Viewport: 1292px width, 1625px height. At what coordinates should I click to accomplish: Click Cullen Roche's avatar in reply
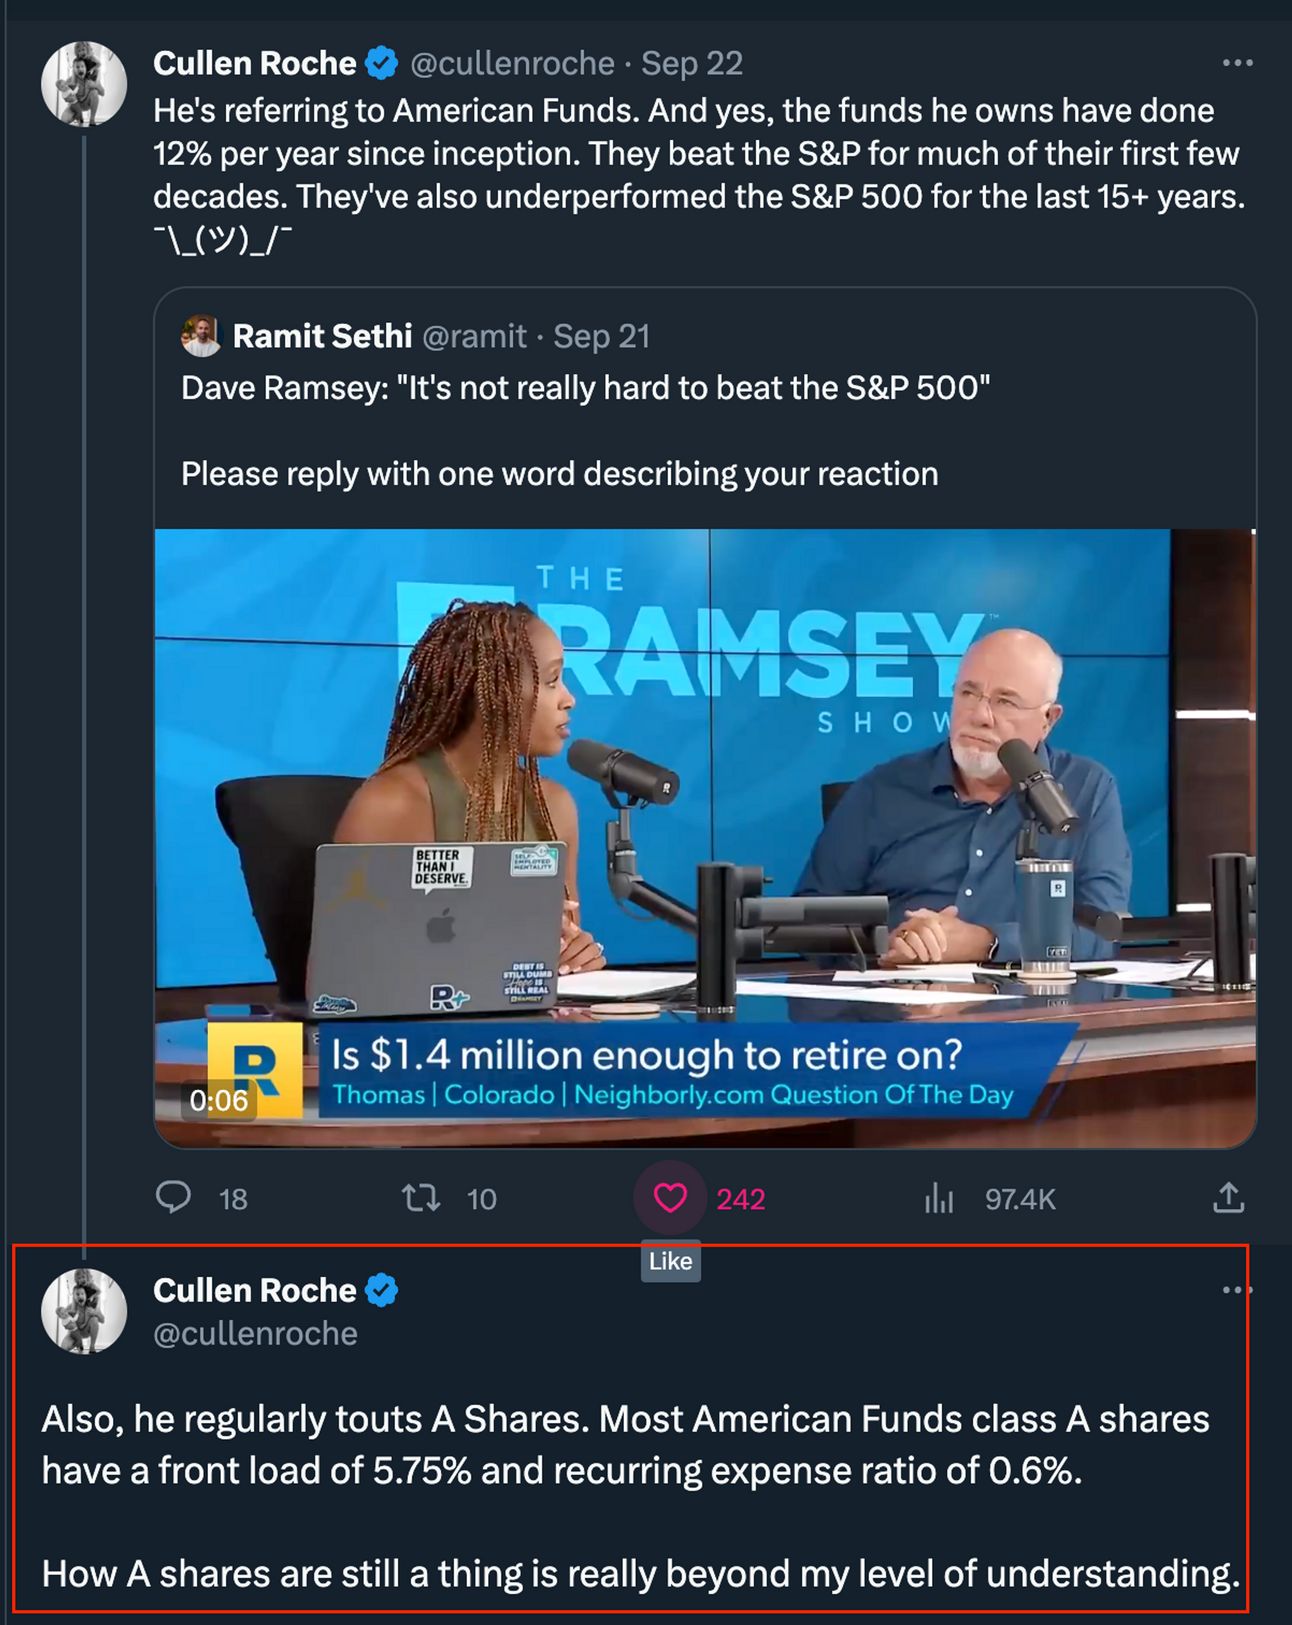84,1311
